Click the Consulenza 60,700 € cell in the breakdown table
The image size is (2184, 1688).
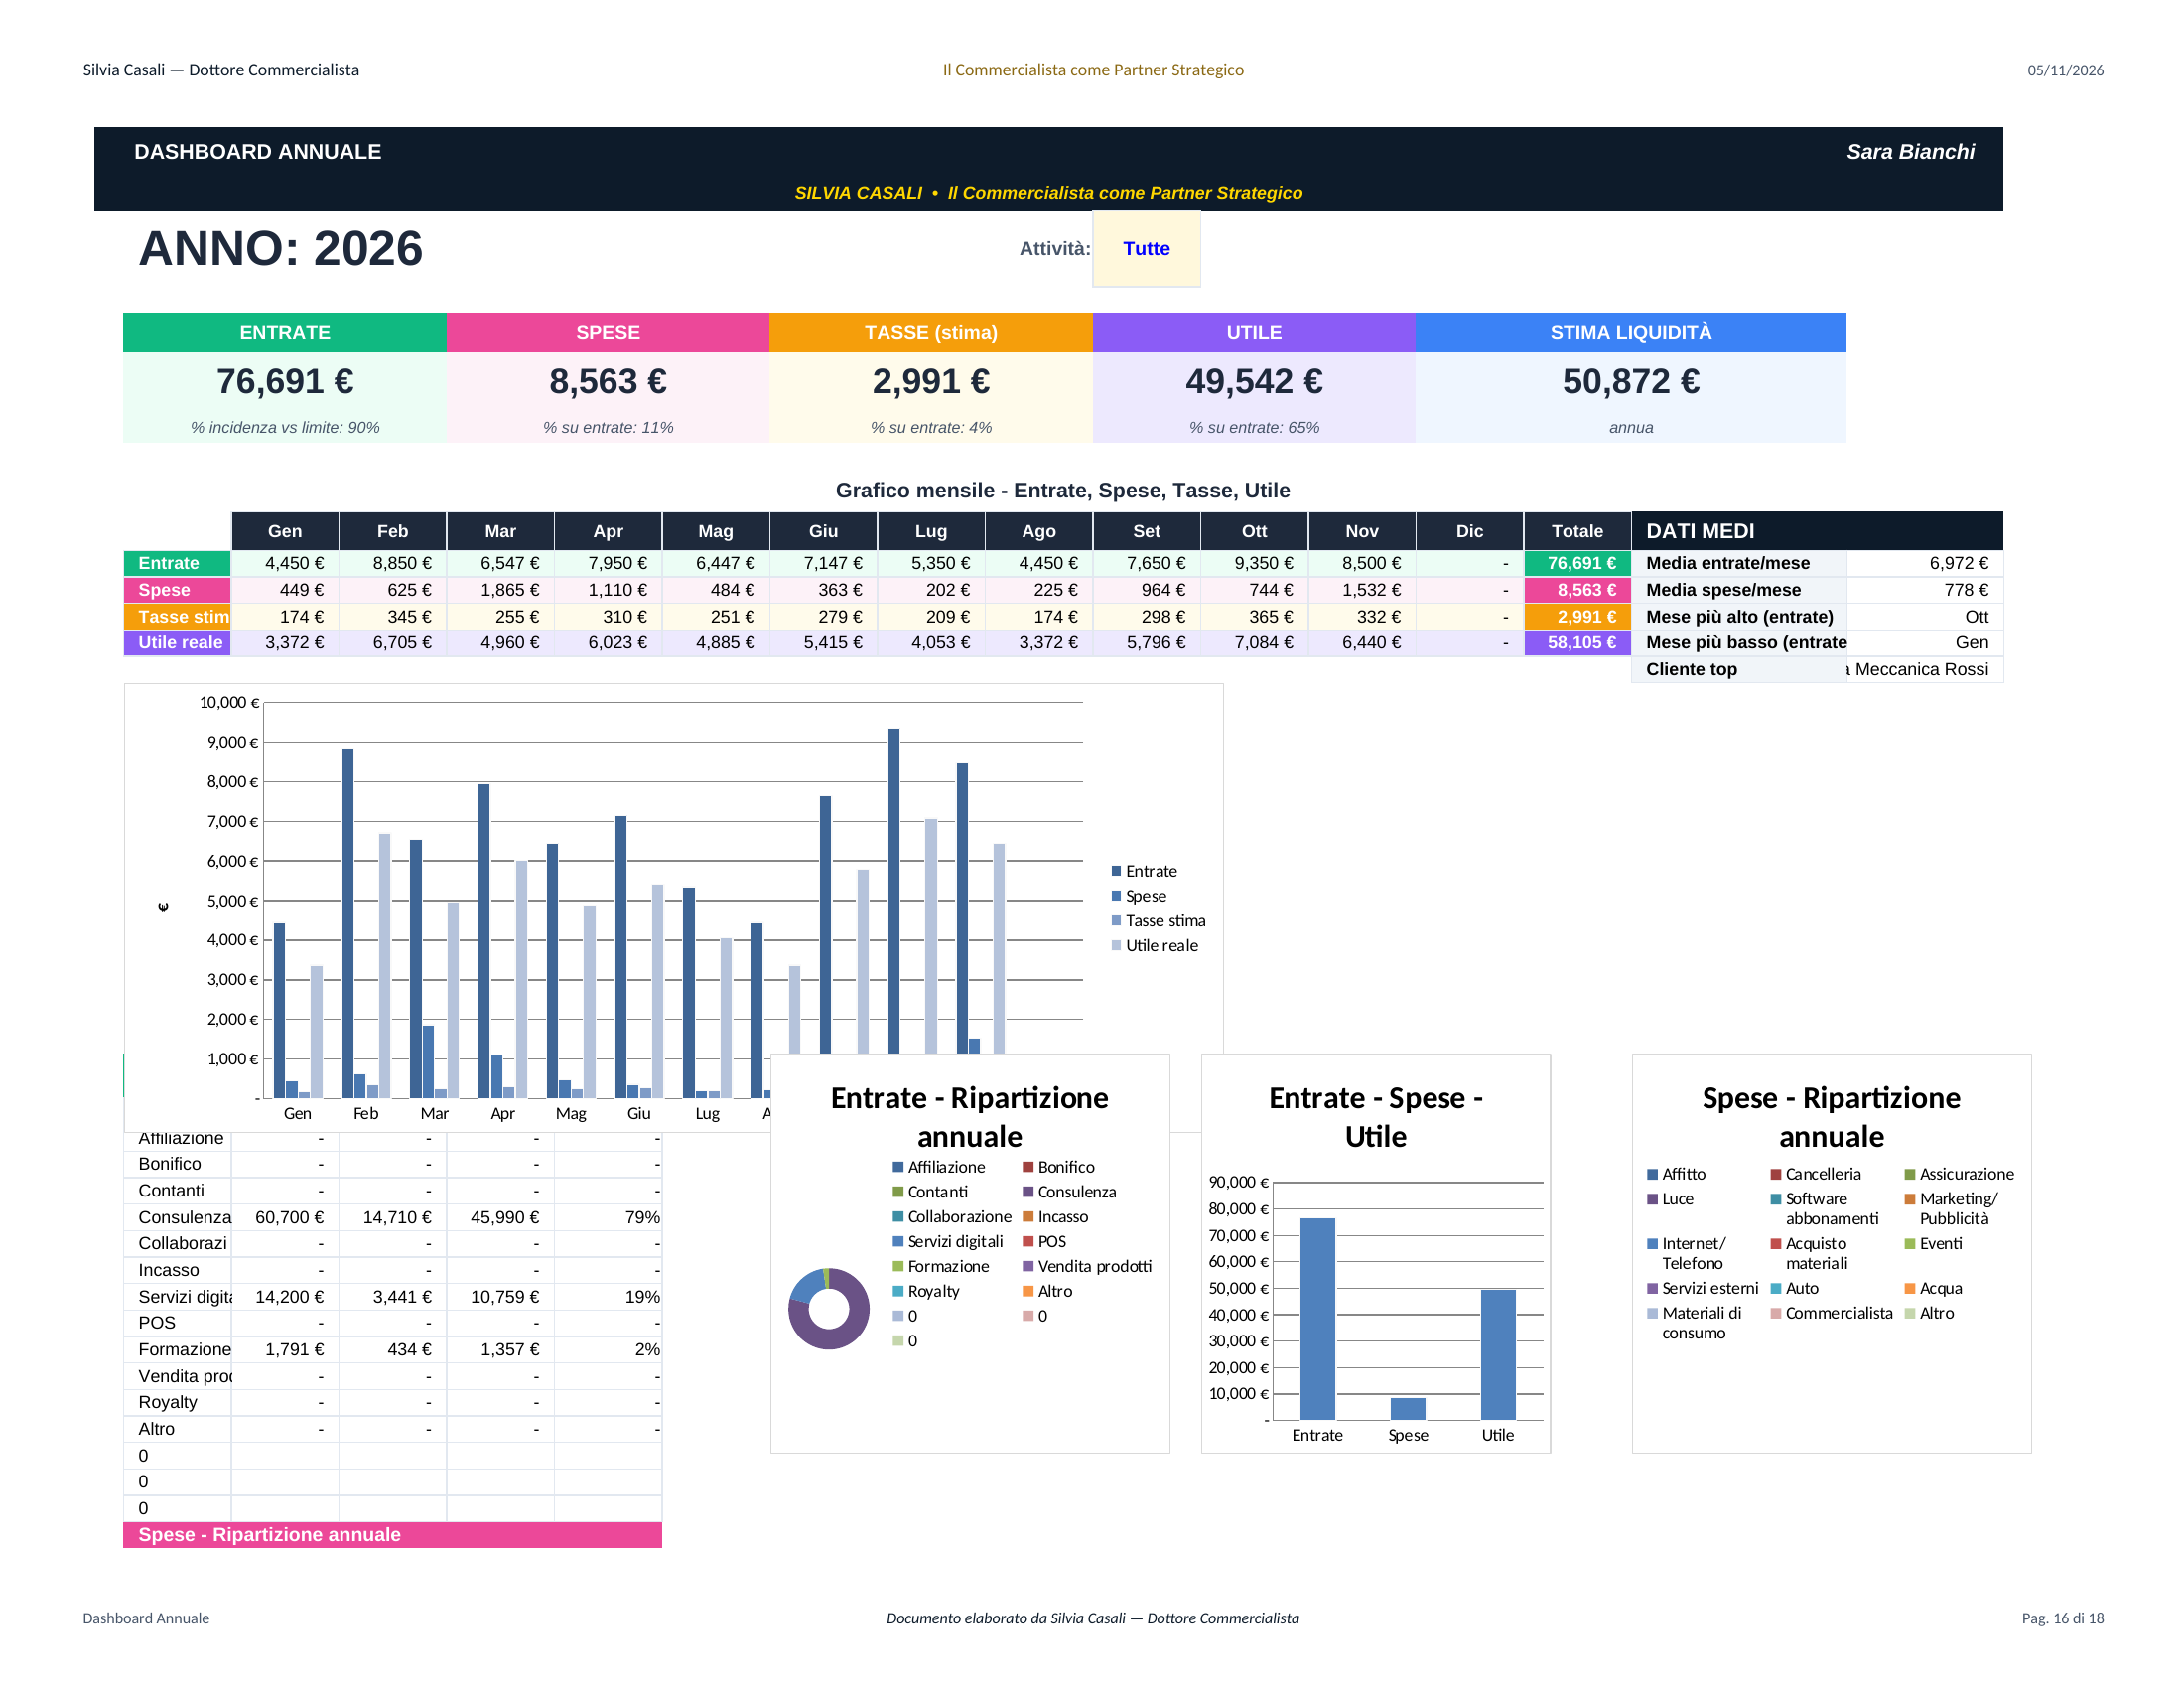[x=285, y=1218]
